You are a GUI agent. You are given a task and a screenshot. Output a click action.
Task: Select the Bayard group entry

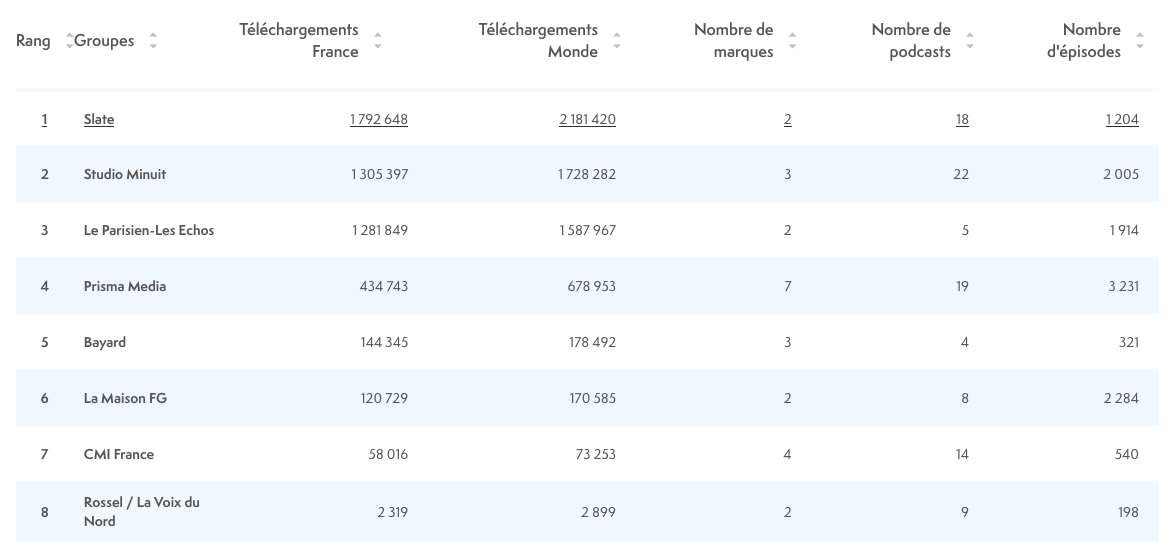(x=105, y=342)
